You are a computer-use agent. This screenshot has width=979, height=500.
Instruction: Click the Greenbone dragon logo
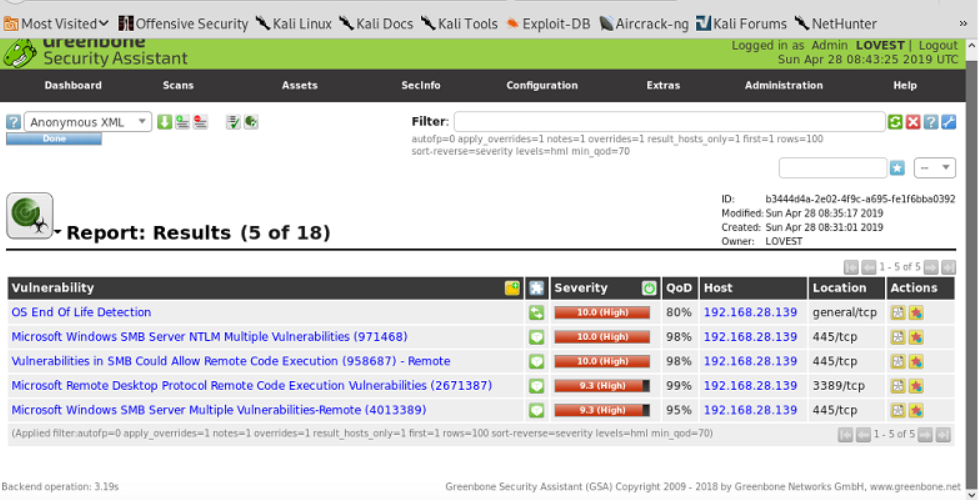pyautogui.click(x=20, y=54)
